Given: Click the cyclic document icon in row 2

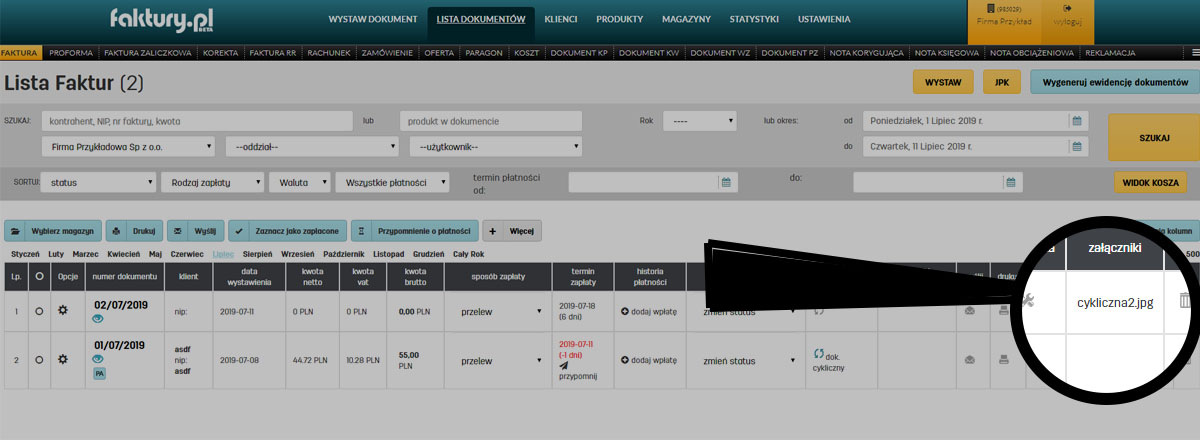Looking at the screenshot, I should click(819, 353).
